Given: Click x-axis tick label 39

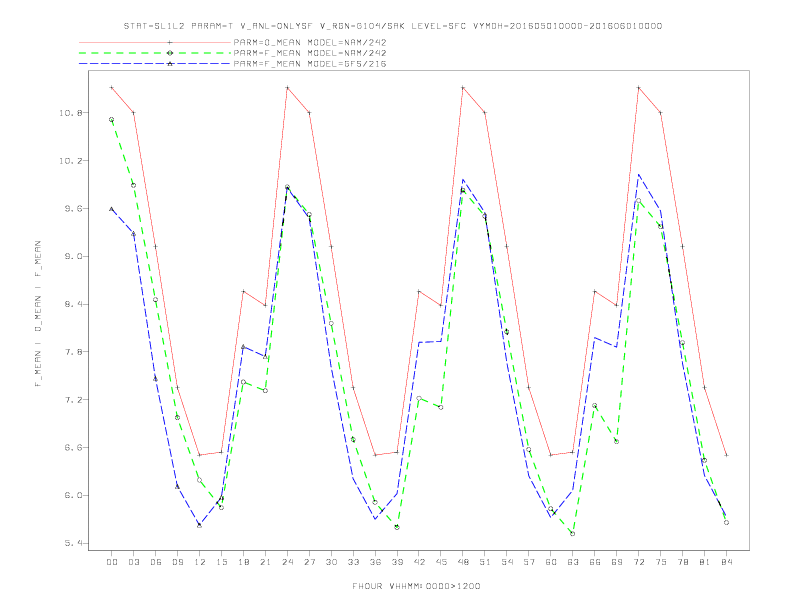Looking at the screenshot, I should (397, 562).
